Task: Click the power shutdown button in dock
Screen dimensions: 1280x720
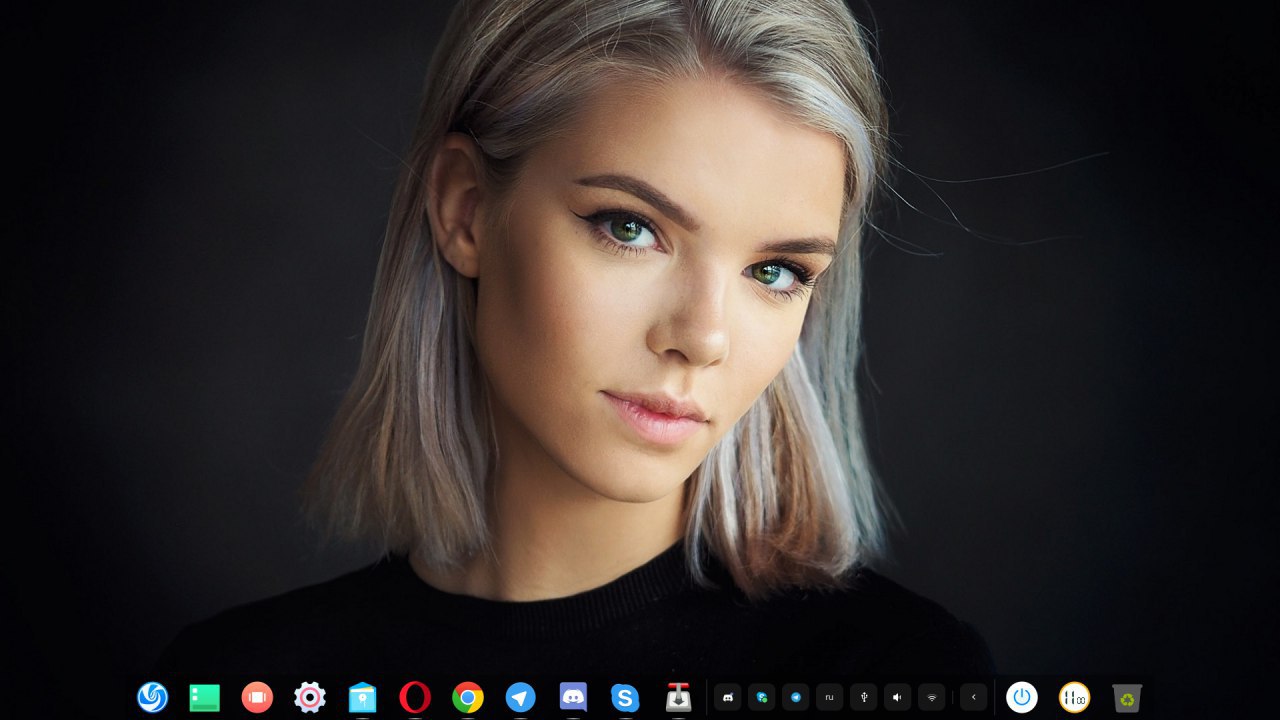Action: tap(1022, 697)
